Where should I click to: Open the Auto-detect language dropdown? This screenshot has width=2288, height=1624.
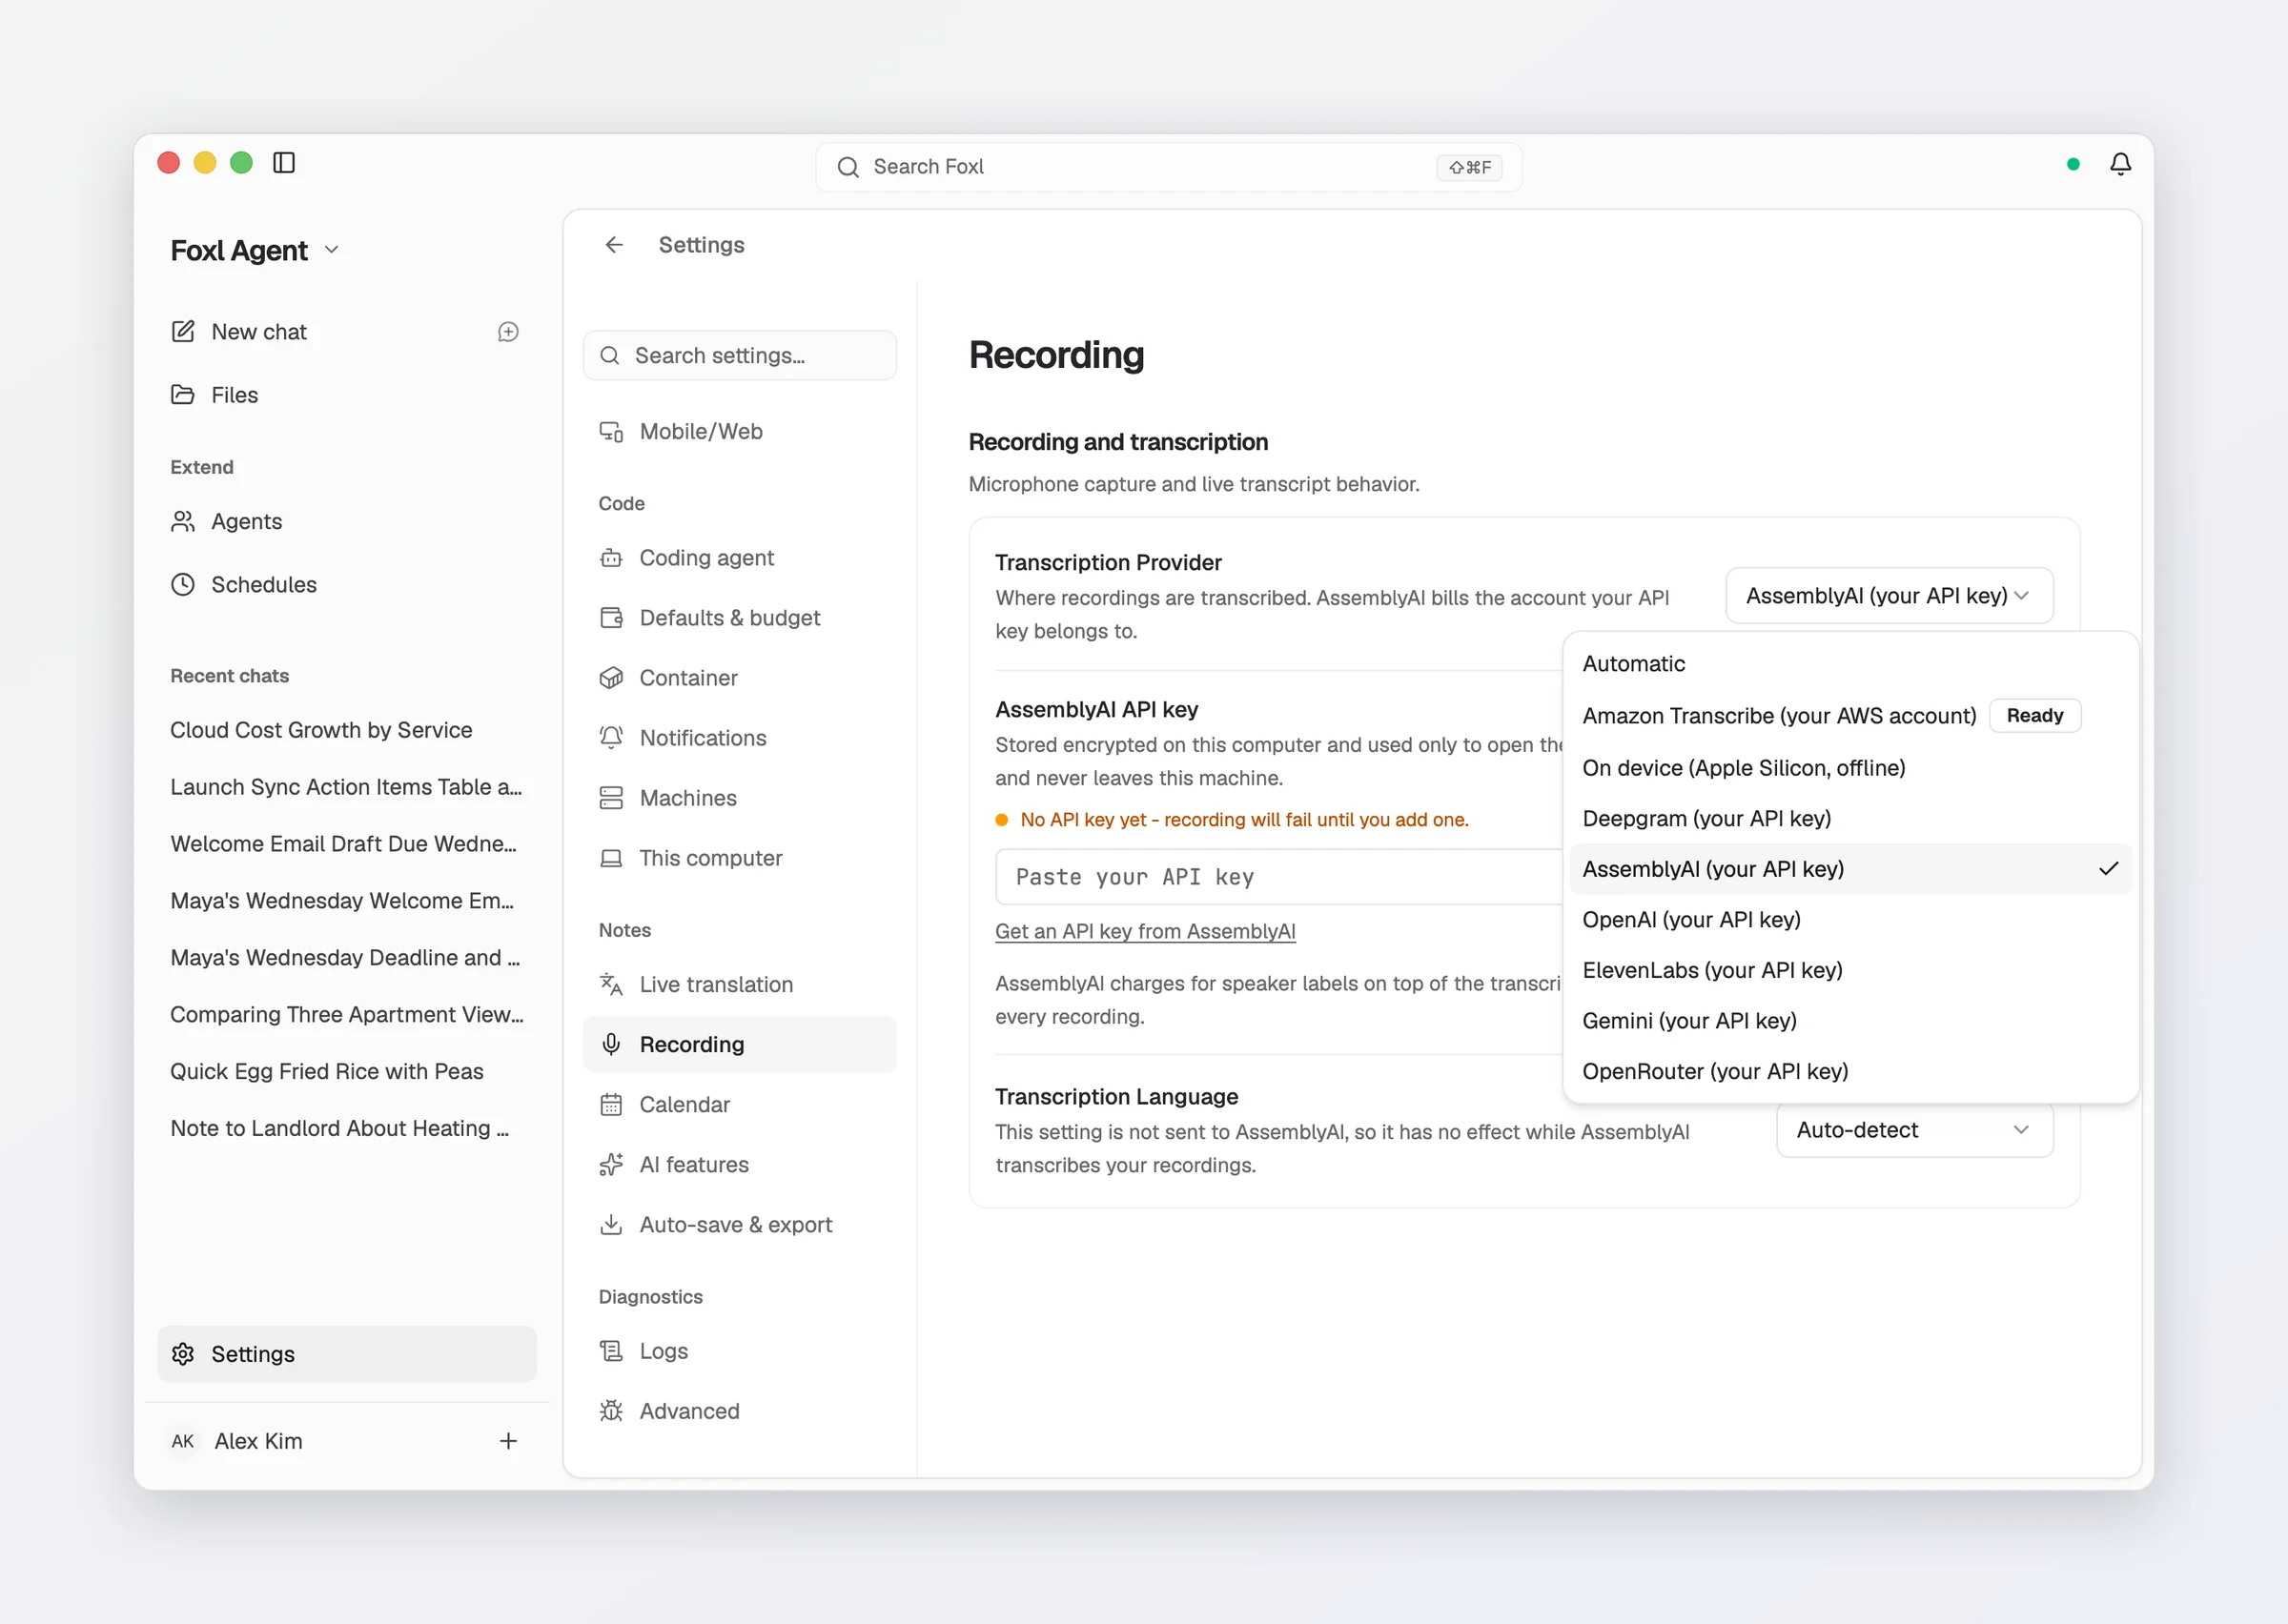click(1914, 1130)
